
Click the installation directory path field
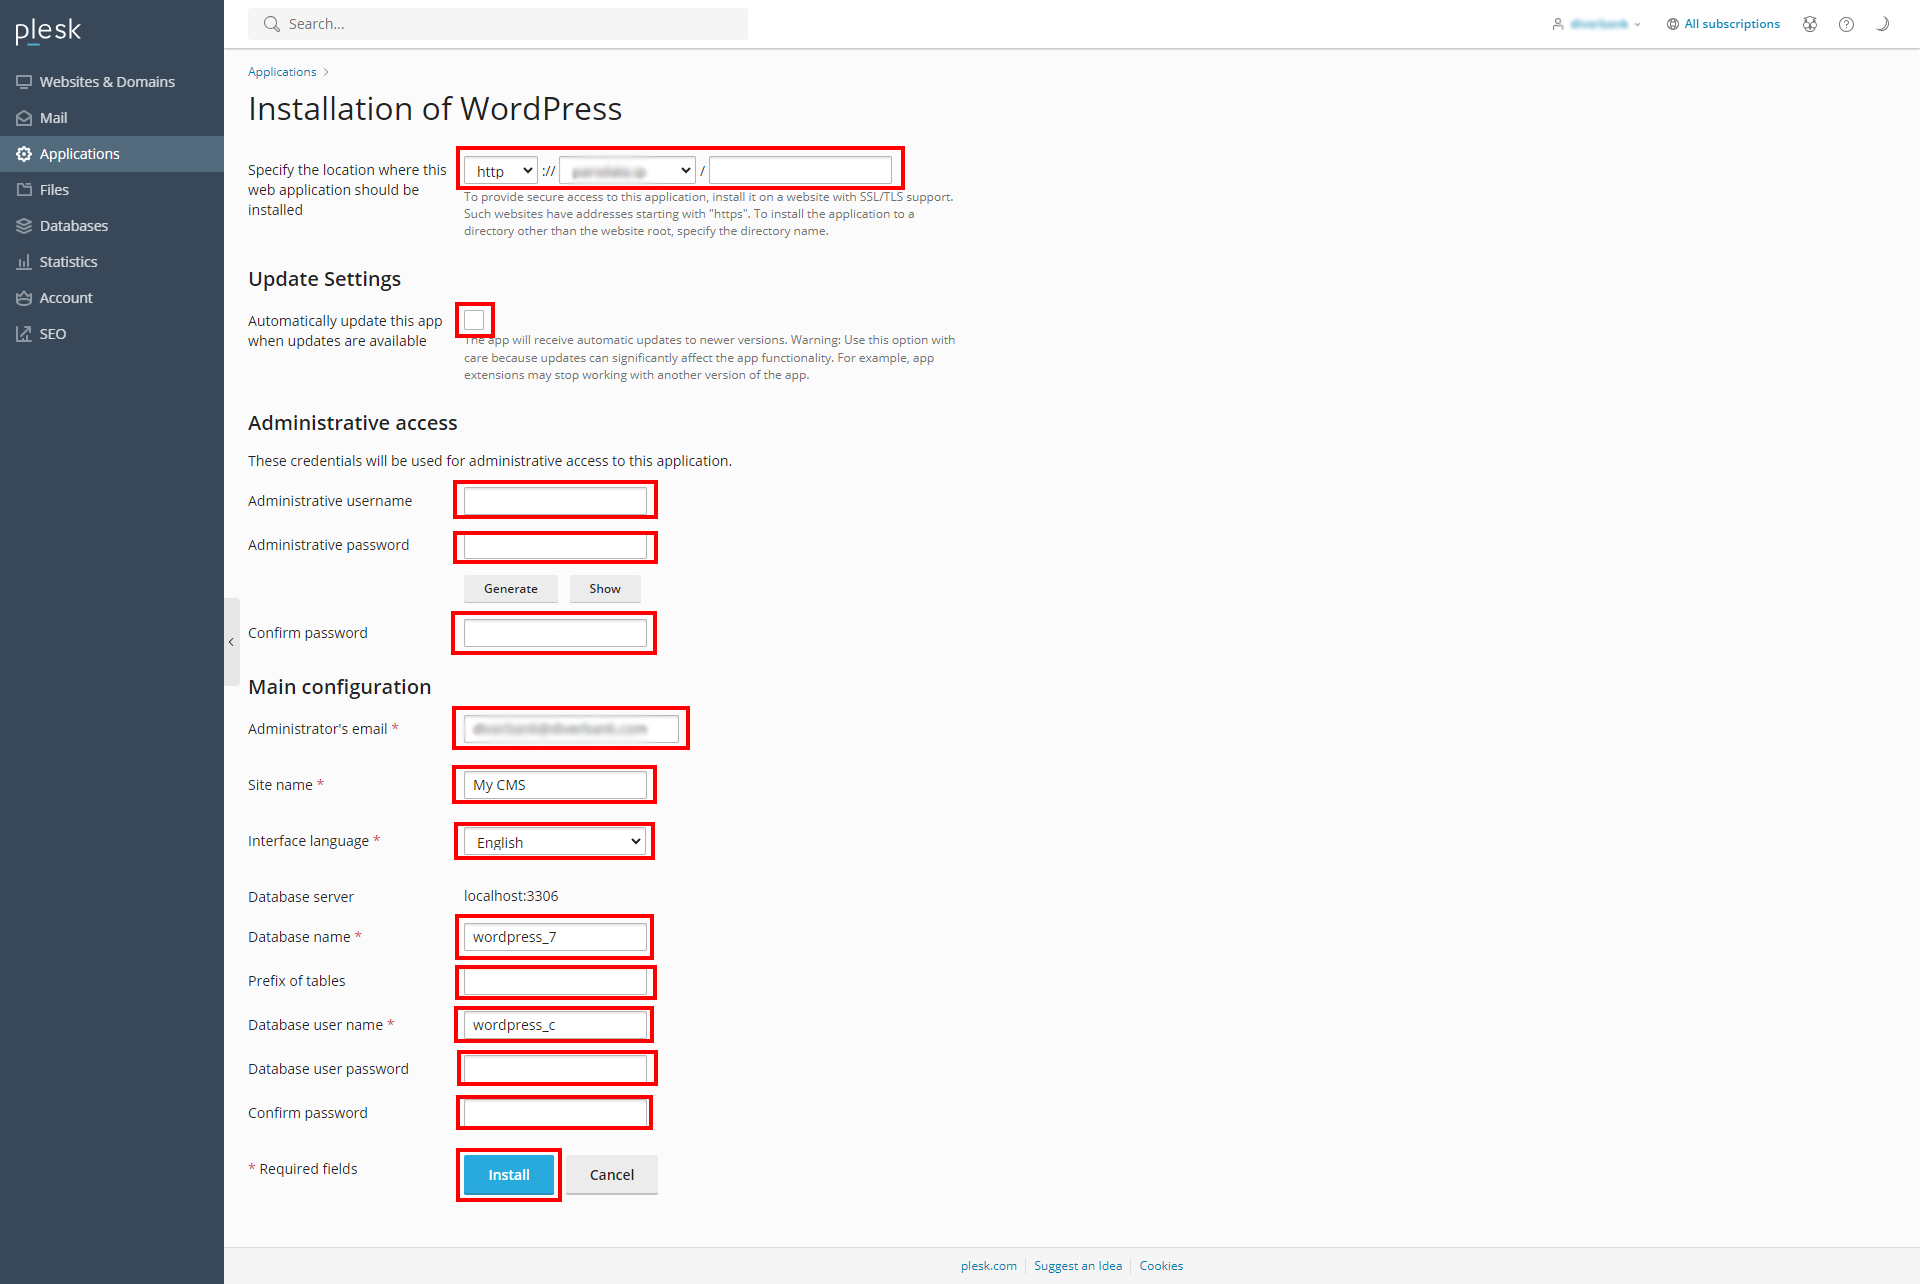(800, 170)
